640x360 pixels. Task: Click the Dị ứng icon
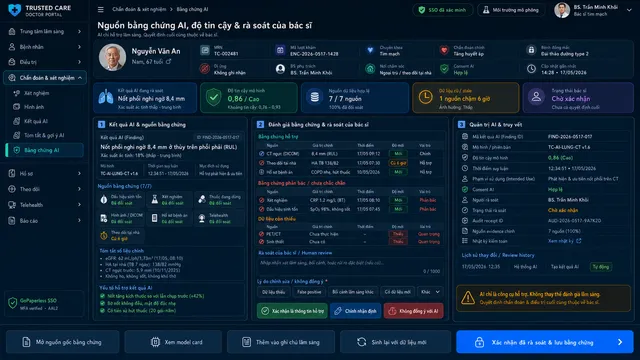(205, 69)
